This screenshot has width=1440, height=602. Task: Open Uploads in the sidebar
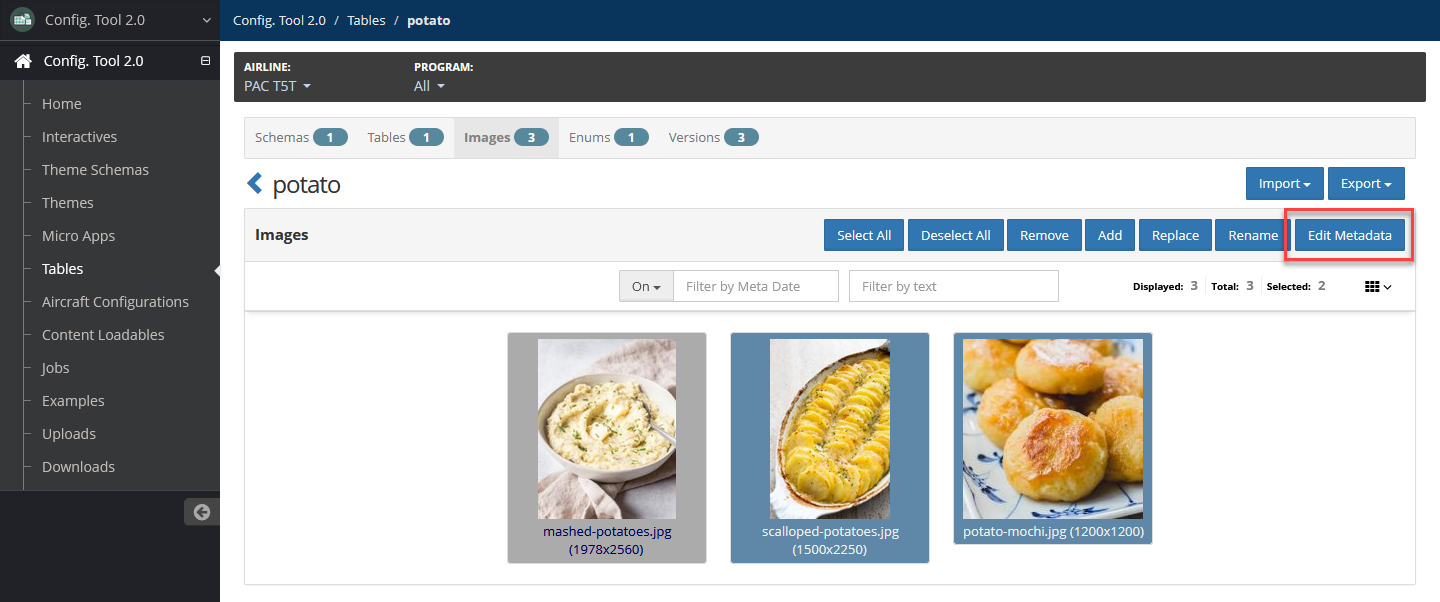tap(69, 434)
